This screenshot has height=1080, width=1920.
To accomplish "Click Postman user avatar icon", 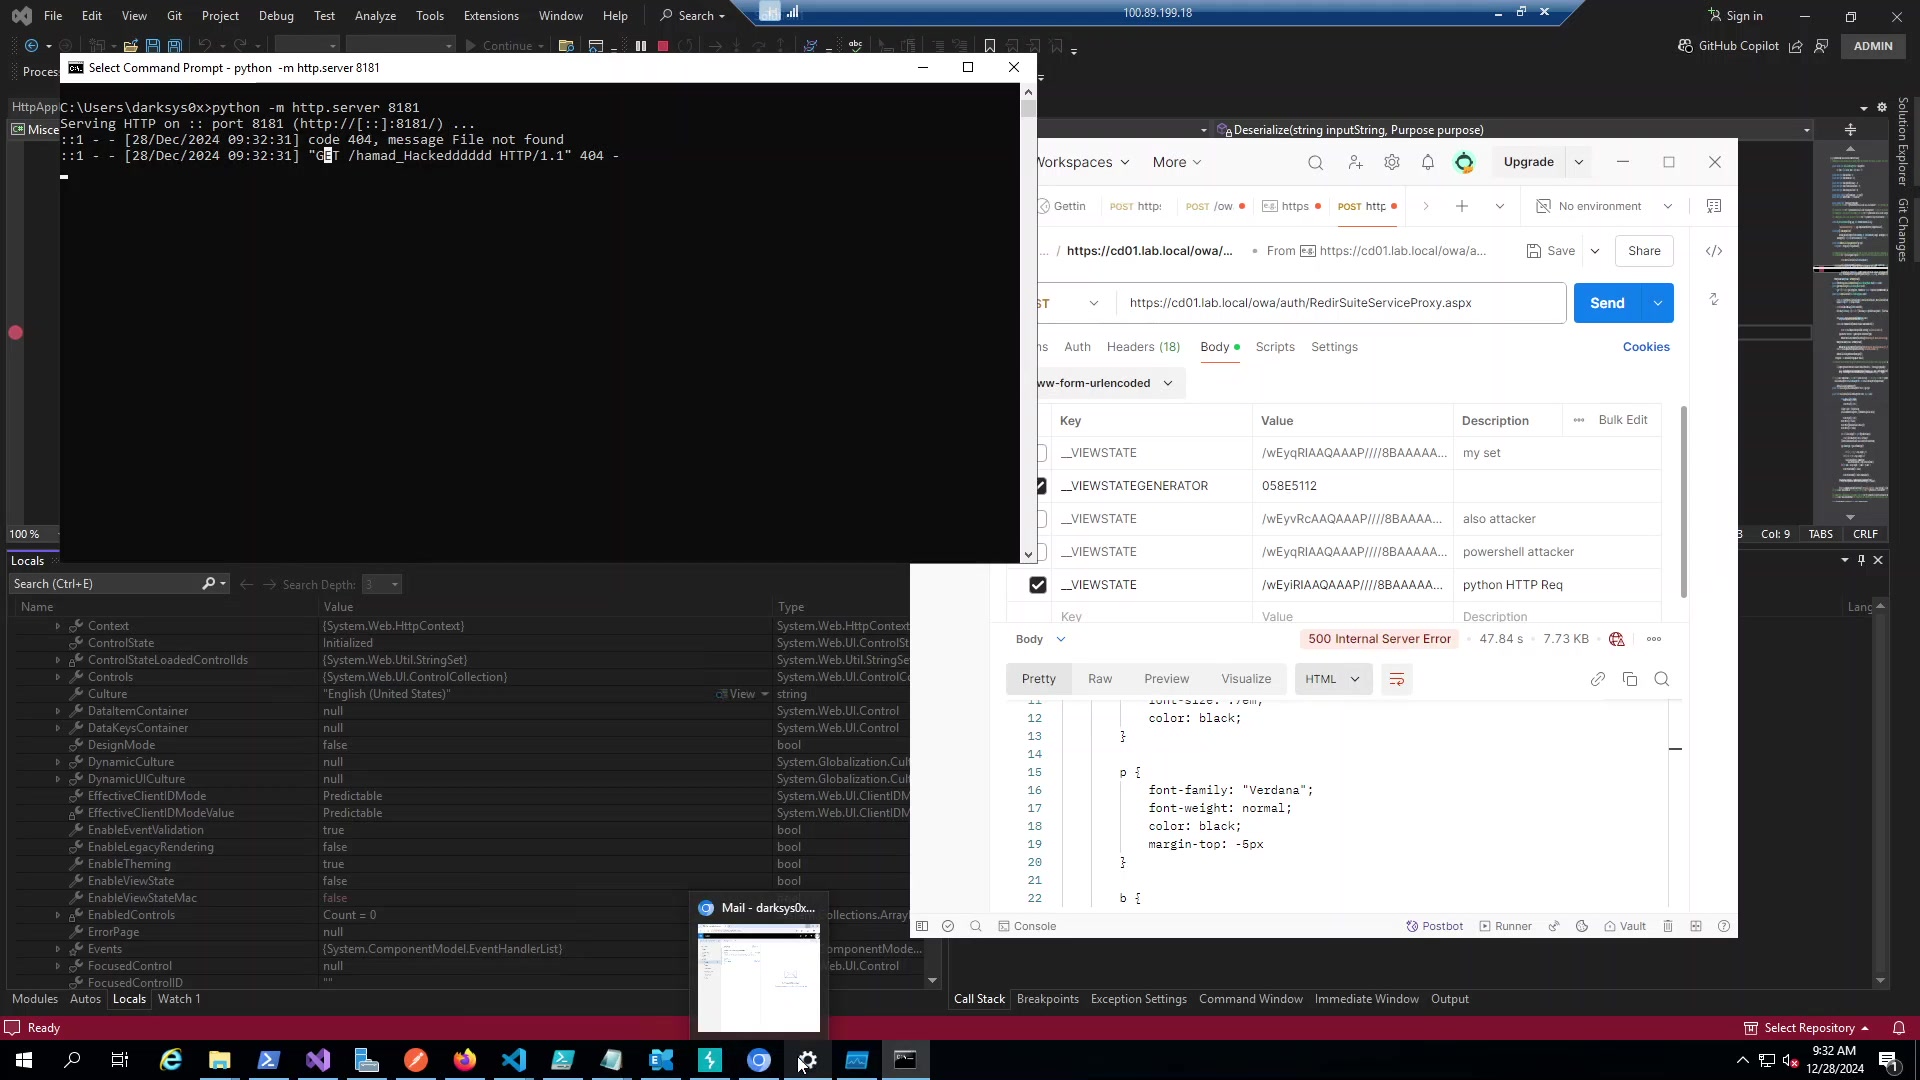I will tap(1464, 162).
